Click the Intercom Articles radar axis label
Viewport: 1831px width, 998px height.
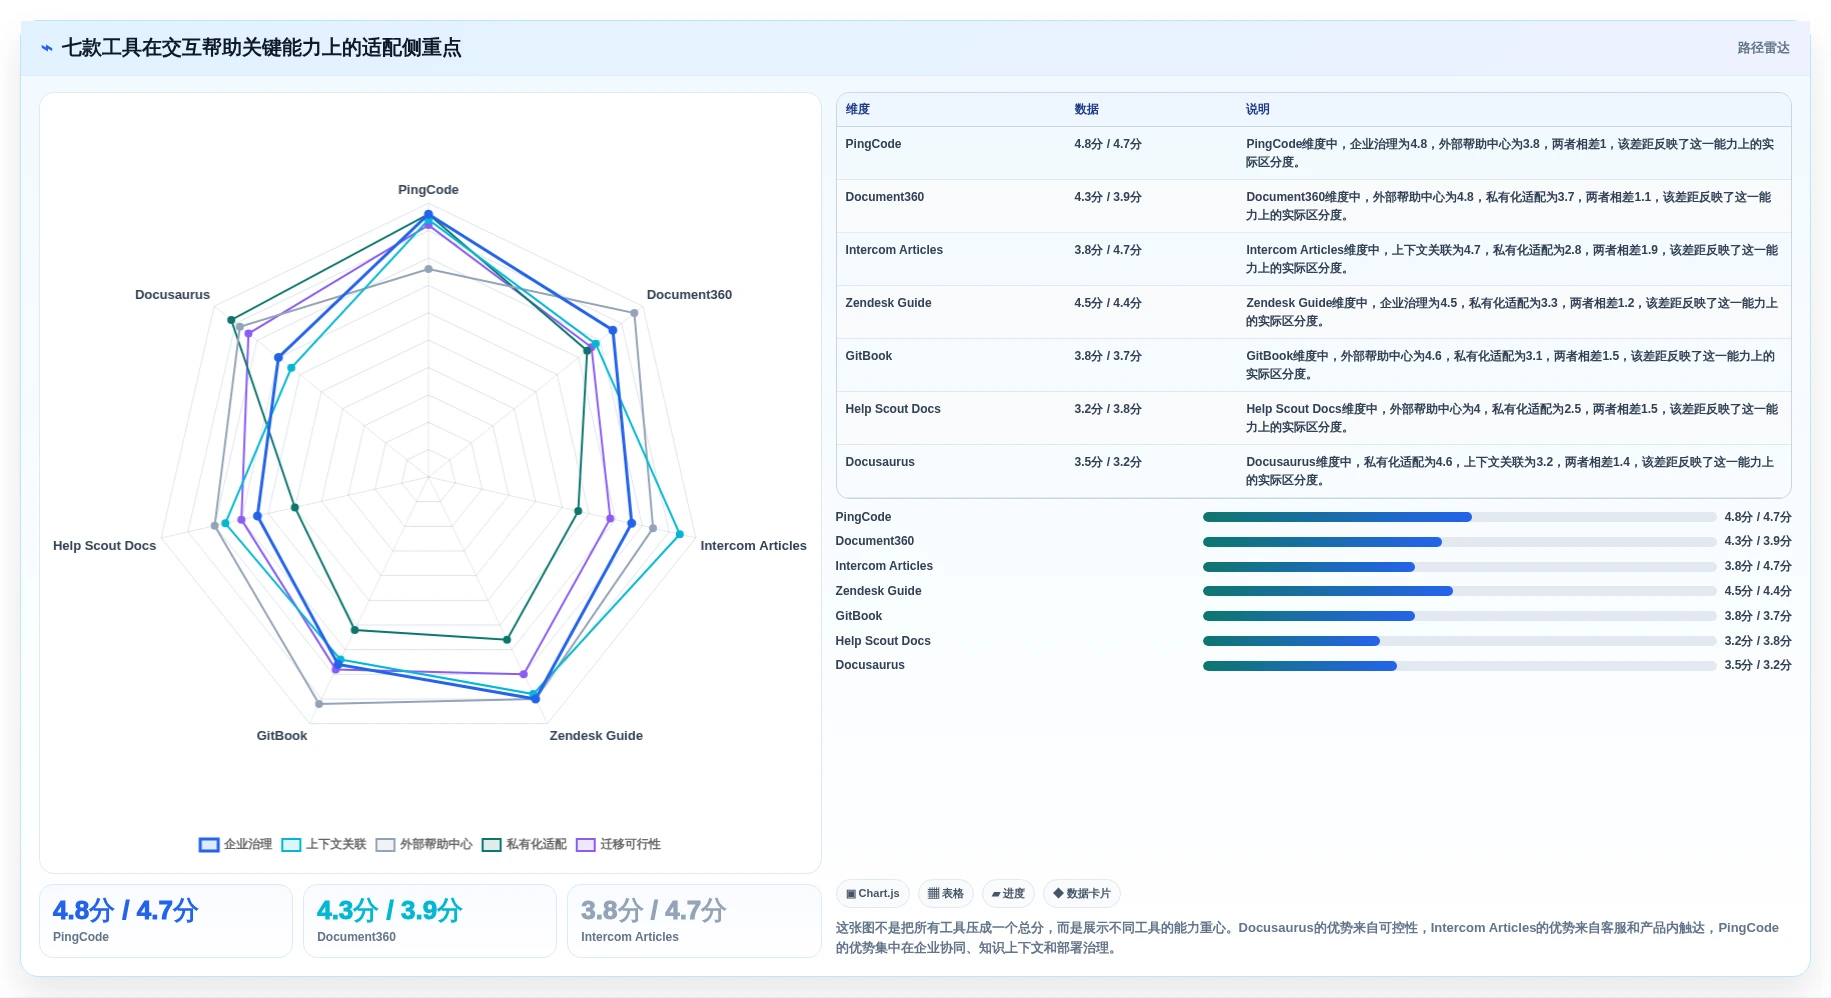coord(753,546)
